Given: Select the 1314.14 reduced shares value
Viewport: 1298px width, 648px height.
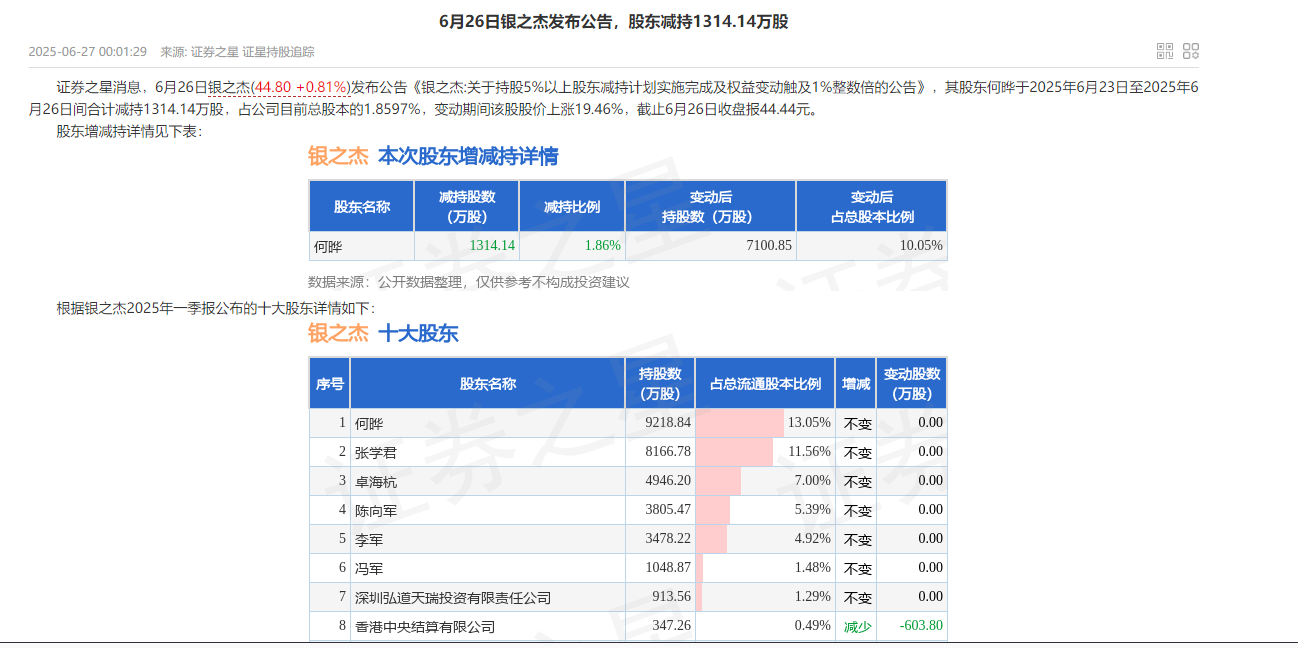Looking at the screenshot, I should point(492,245).
